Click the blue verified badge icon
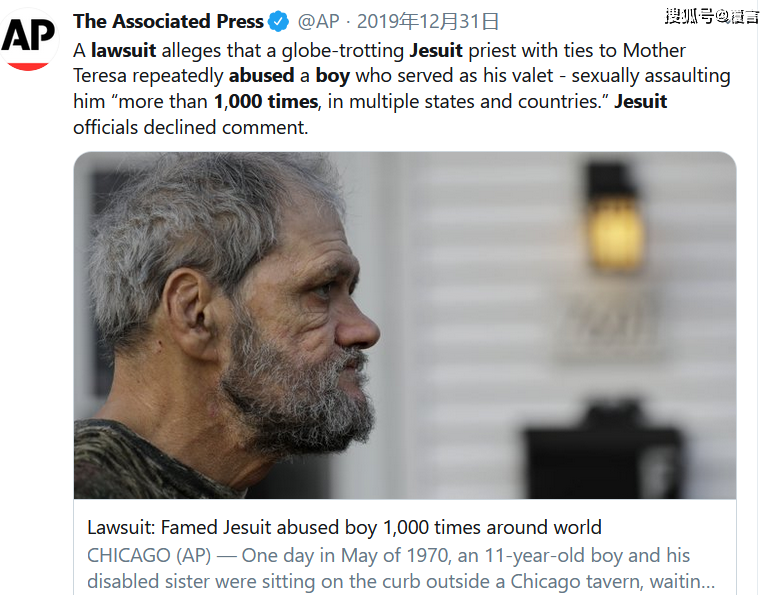 280,22
